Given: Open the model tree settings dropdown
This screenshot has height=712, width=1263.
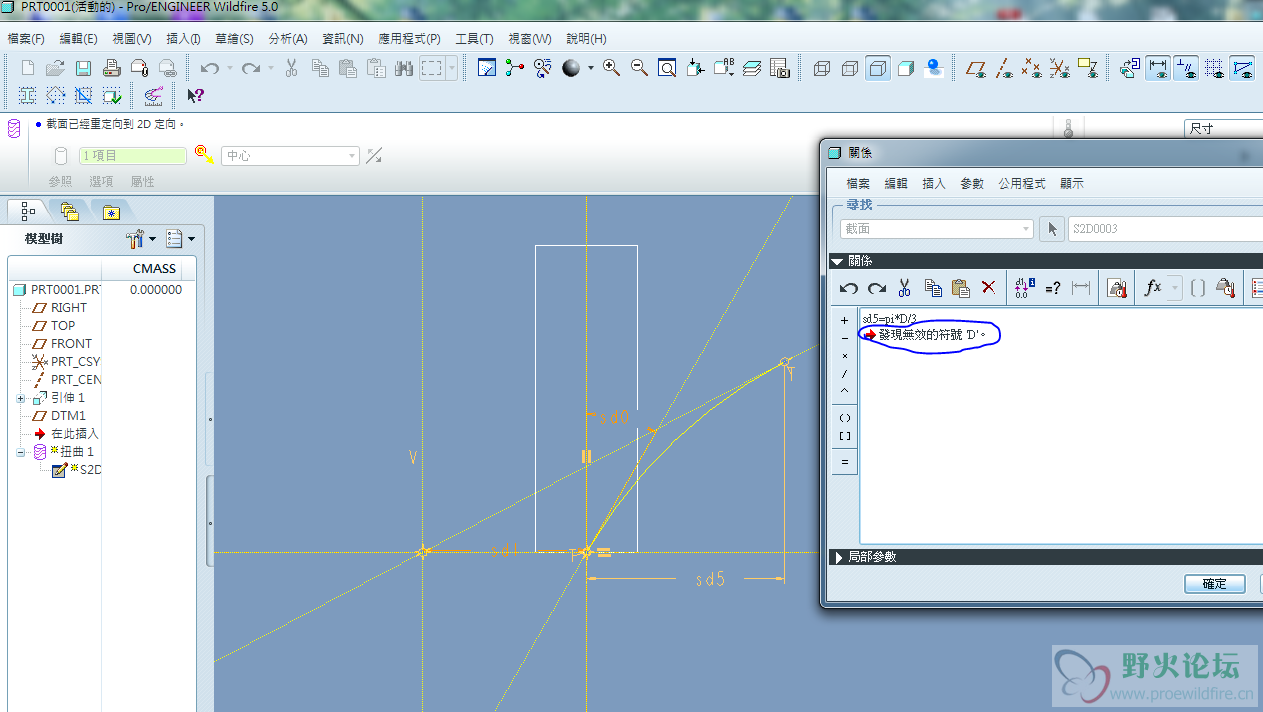Looking at the screenshot, I should coord(141,239).
